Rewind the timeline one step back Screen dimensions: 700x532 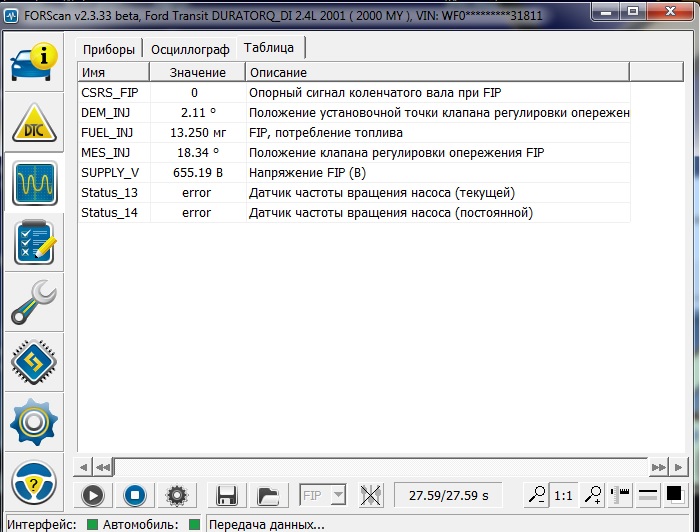click(x=103, y=467)
